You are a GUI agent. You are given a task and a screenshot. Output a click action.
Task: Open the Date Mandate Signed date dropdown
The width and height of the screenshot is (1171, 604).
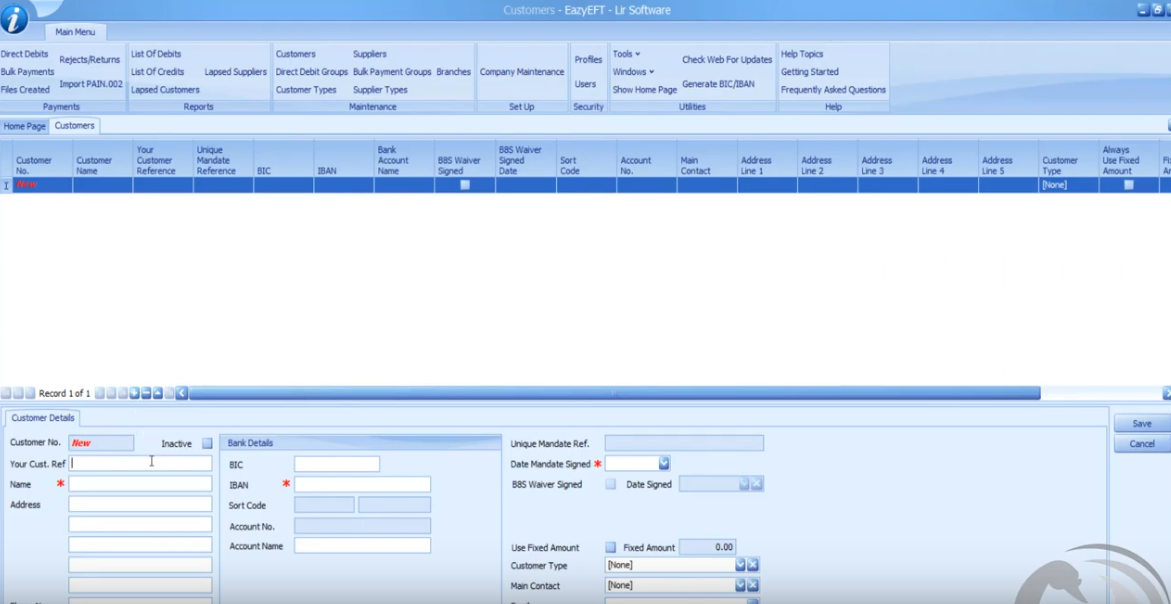pos(664,464)
